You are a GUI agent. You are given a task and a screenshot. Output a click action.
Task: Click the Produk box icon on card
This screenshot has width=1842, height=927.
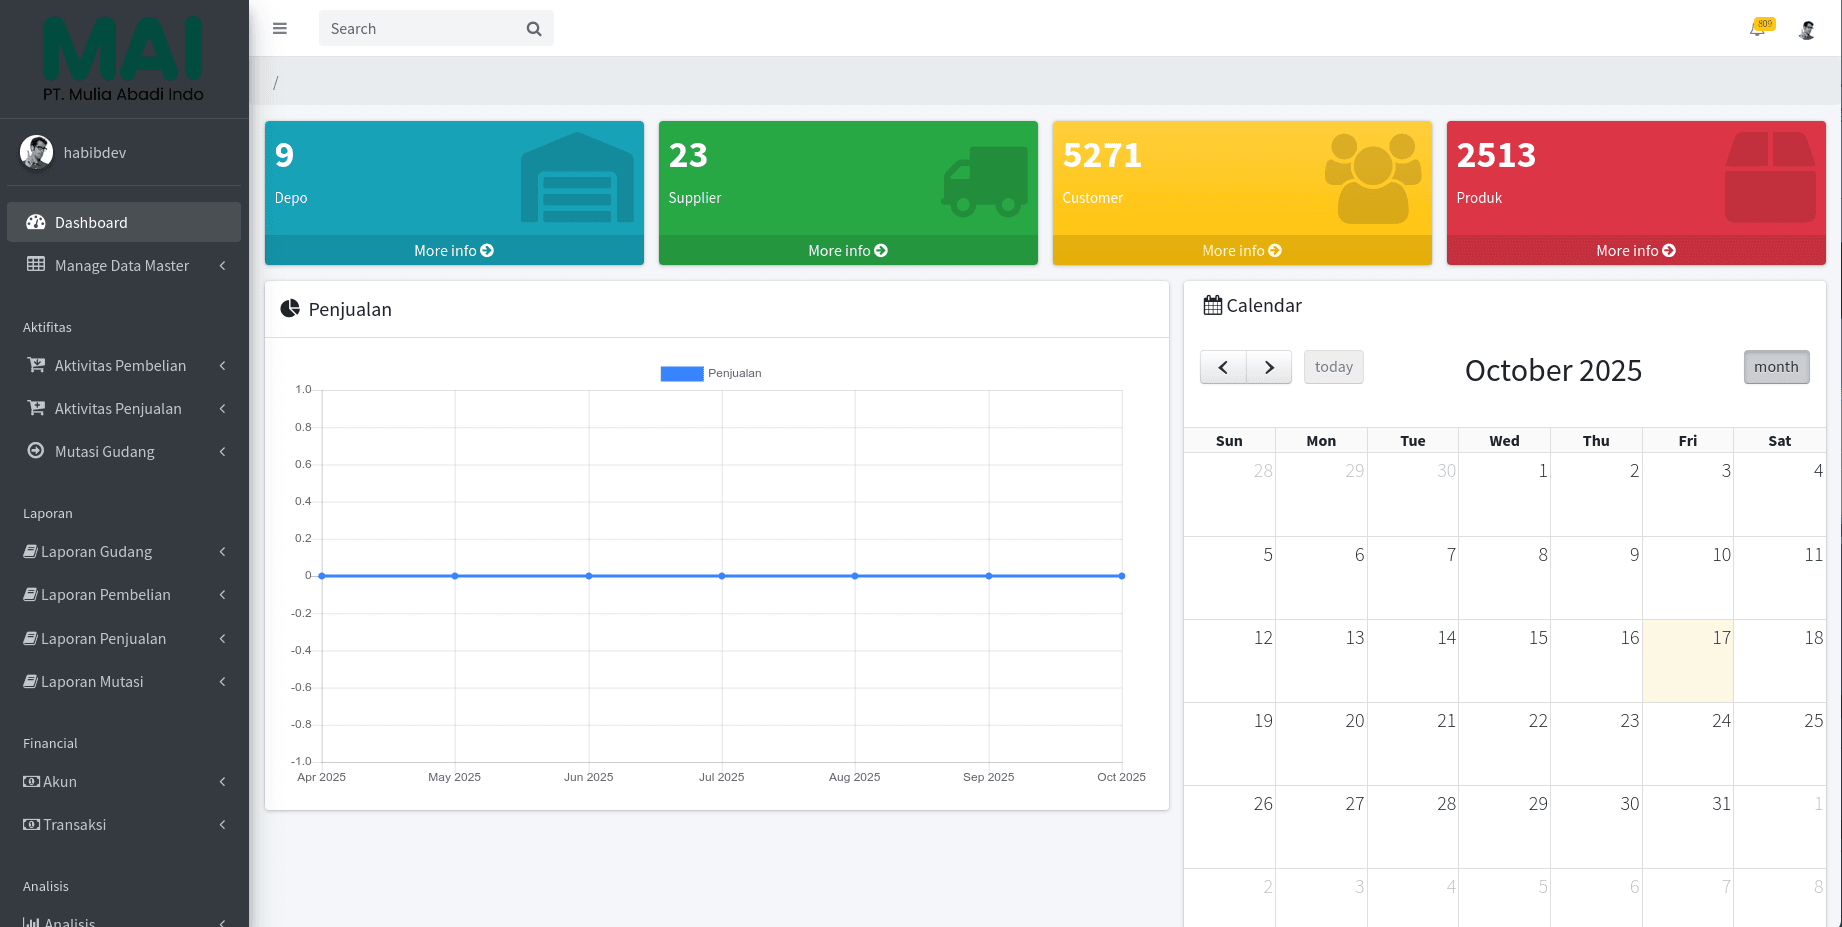(x=1770, y=177)
